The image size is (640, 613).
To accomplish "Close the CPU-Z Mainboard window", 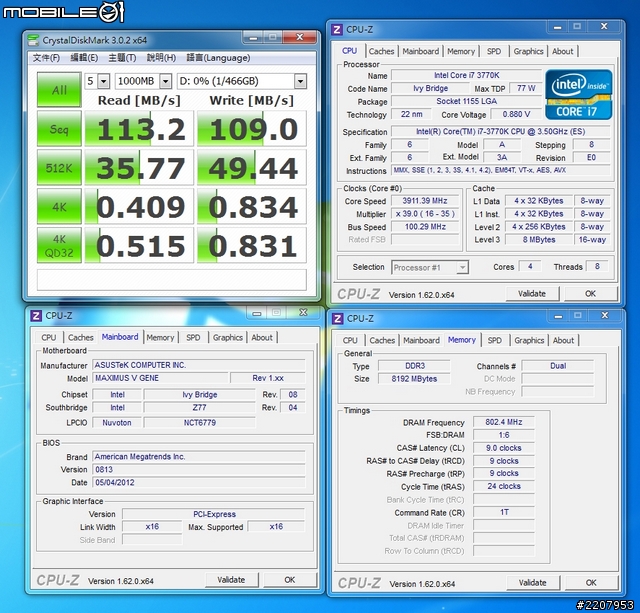I will 303,312.
